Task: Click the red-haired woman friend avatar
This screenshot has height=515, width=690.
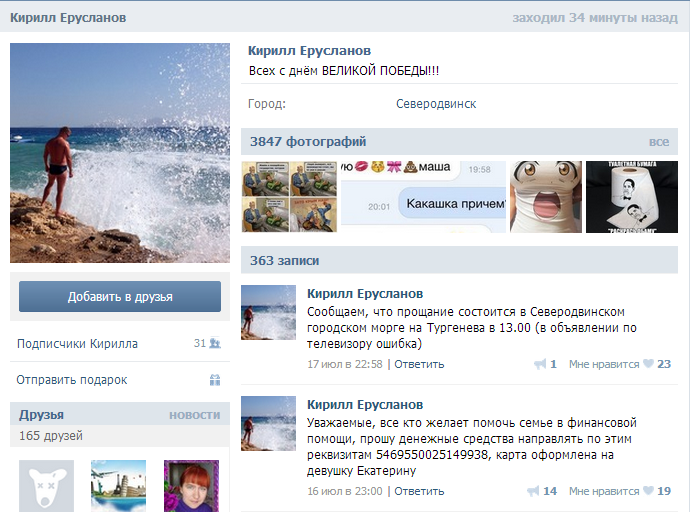Action: 191,486
